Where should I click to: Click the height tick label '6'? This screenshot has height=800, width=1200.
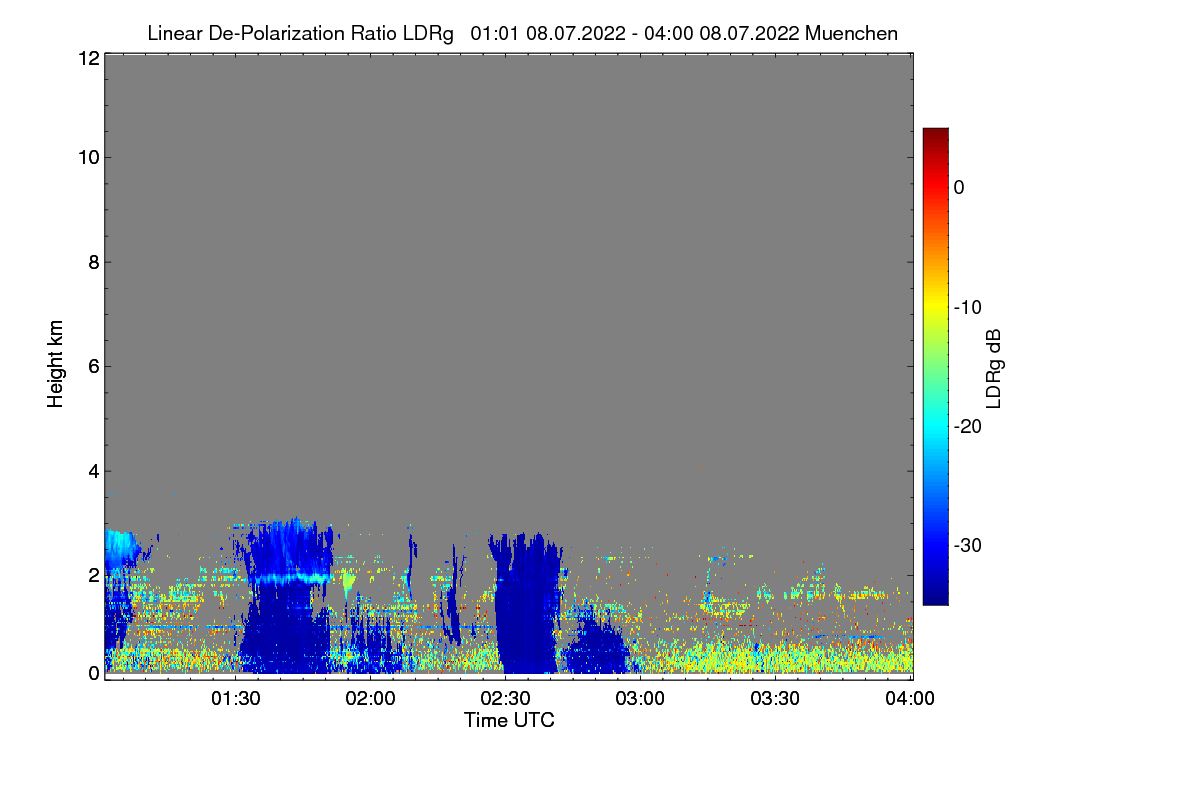pyautogui.click(x=92, y=366)
